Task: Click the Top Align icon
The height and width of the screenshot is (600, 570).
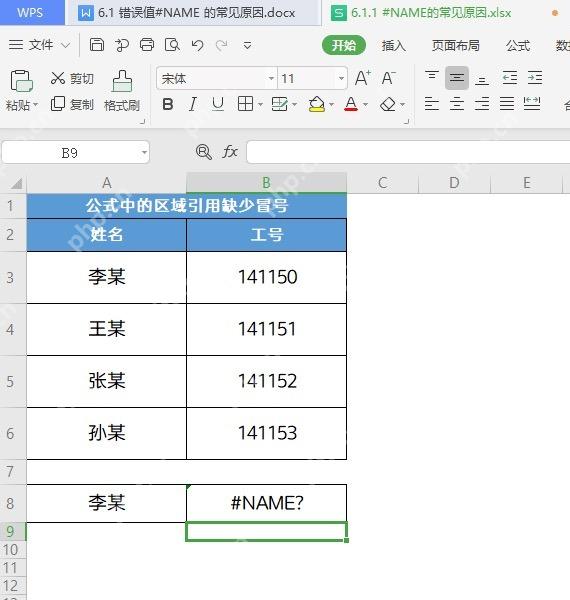Action: pos(432,77)
